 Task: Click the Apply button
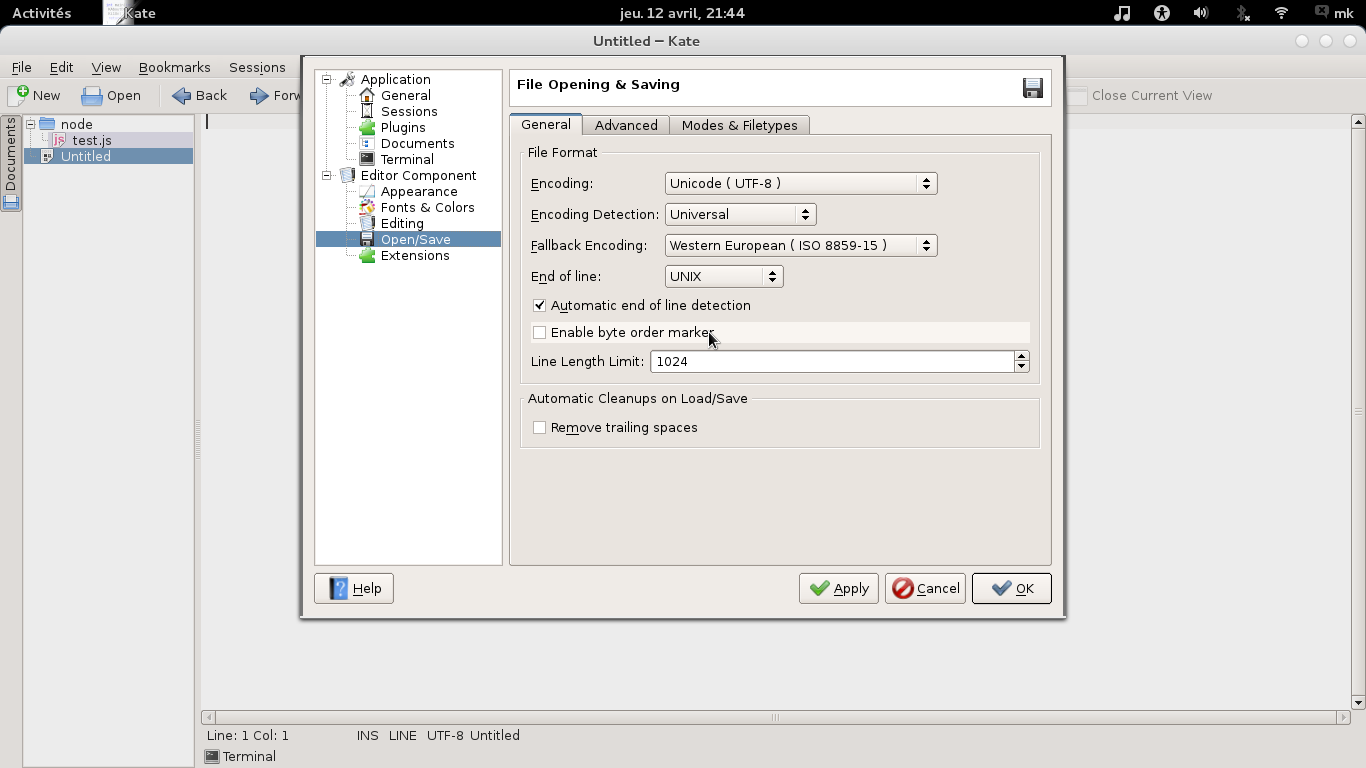838,588
